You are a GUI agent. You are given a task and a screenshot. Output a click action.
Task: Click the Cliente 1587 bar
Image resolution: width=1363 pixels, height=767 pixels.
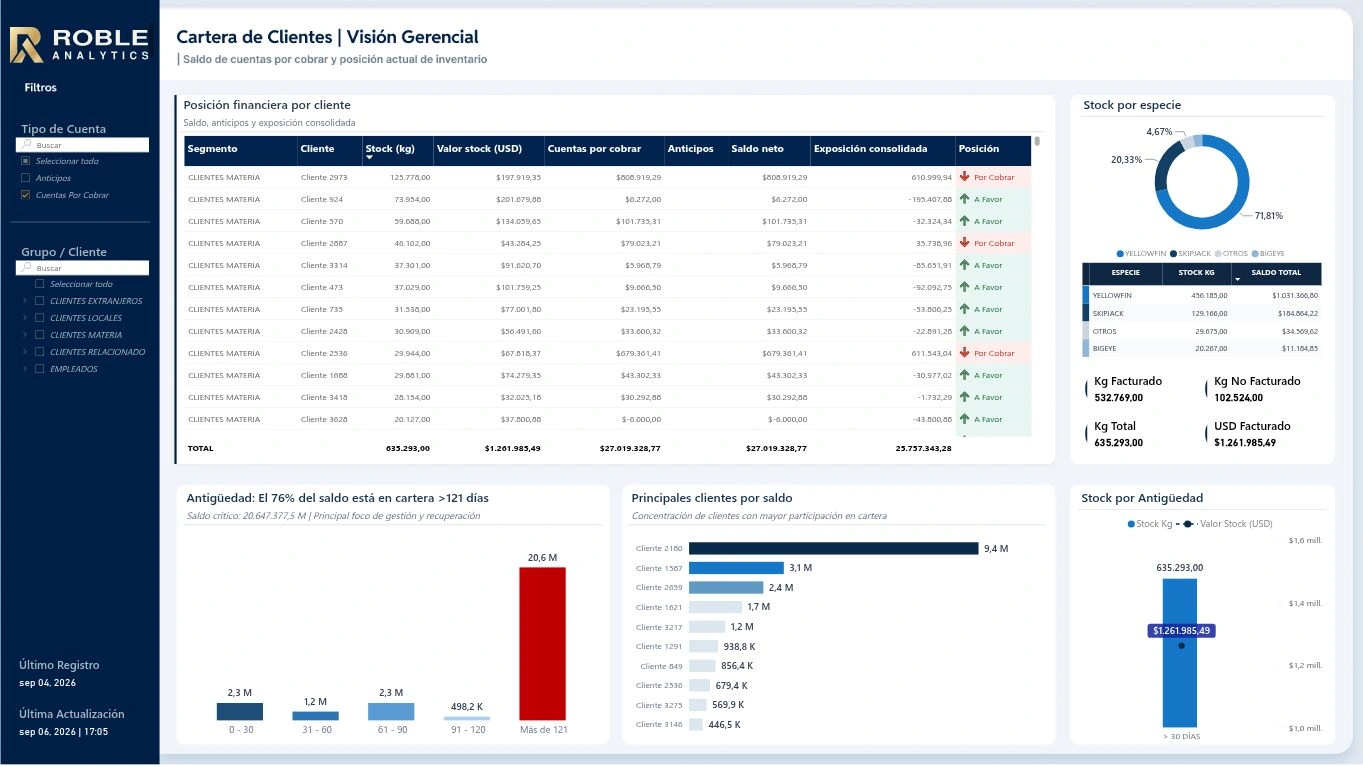[x=736, y=567]
